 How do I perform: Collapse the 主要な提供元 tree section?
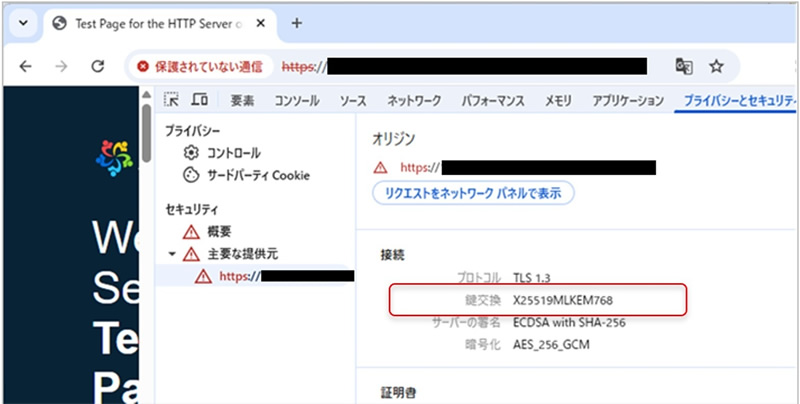point(172,254)
